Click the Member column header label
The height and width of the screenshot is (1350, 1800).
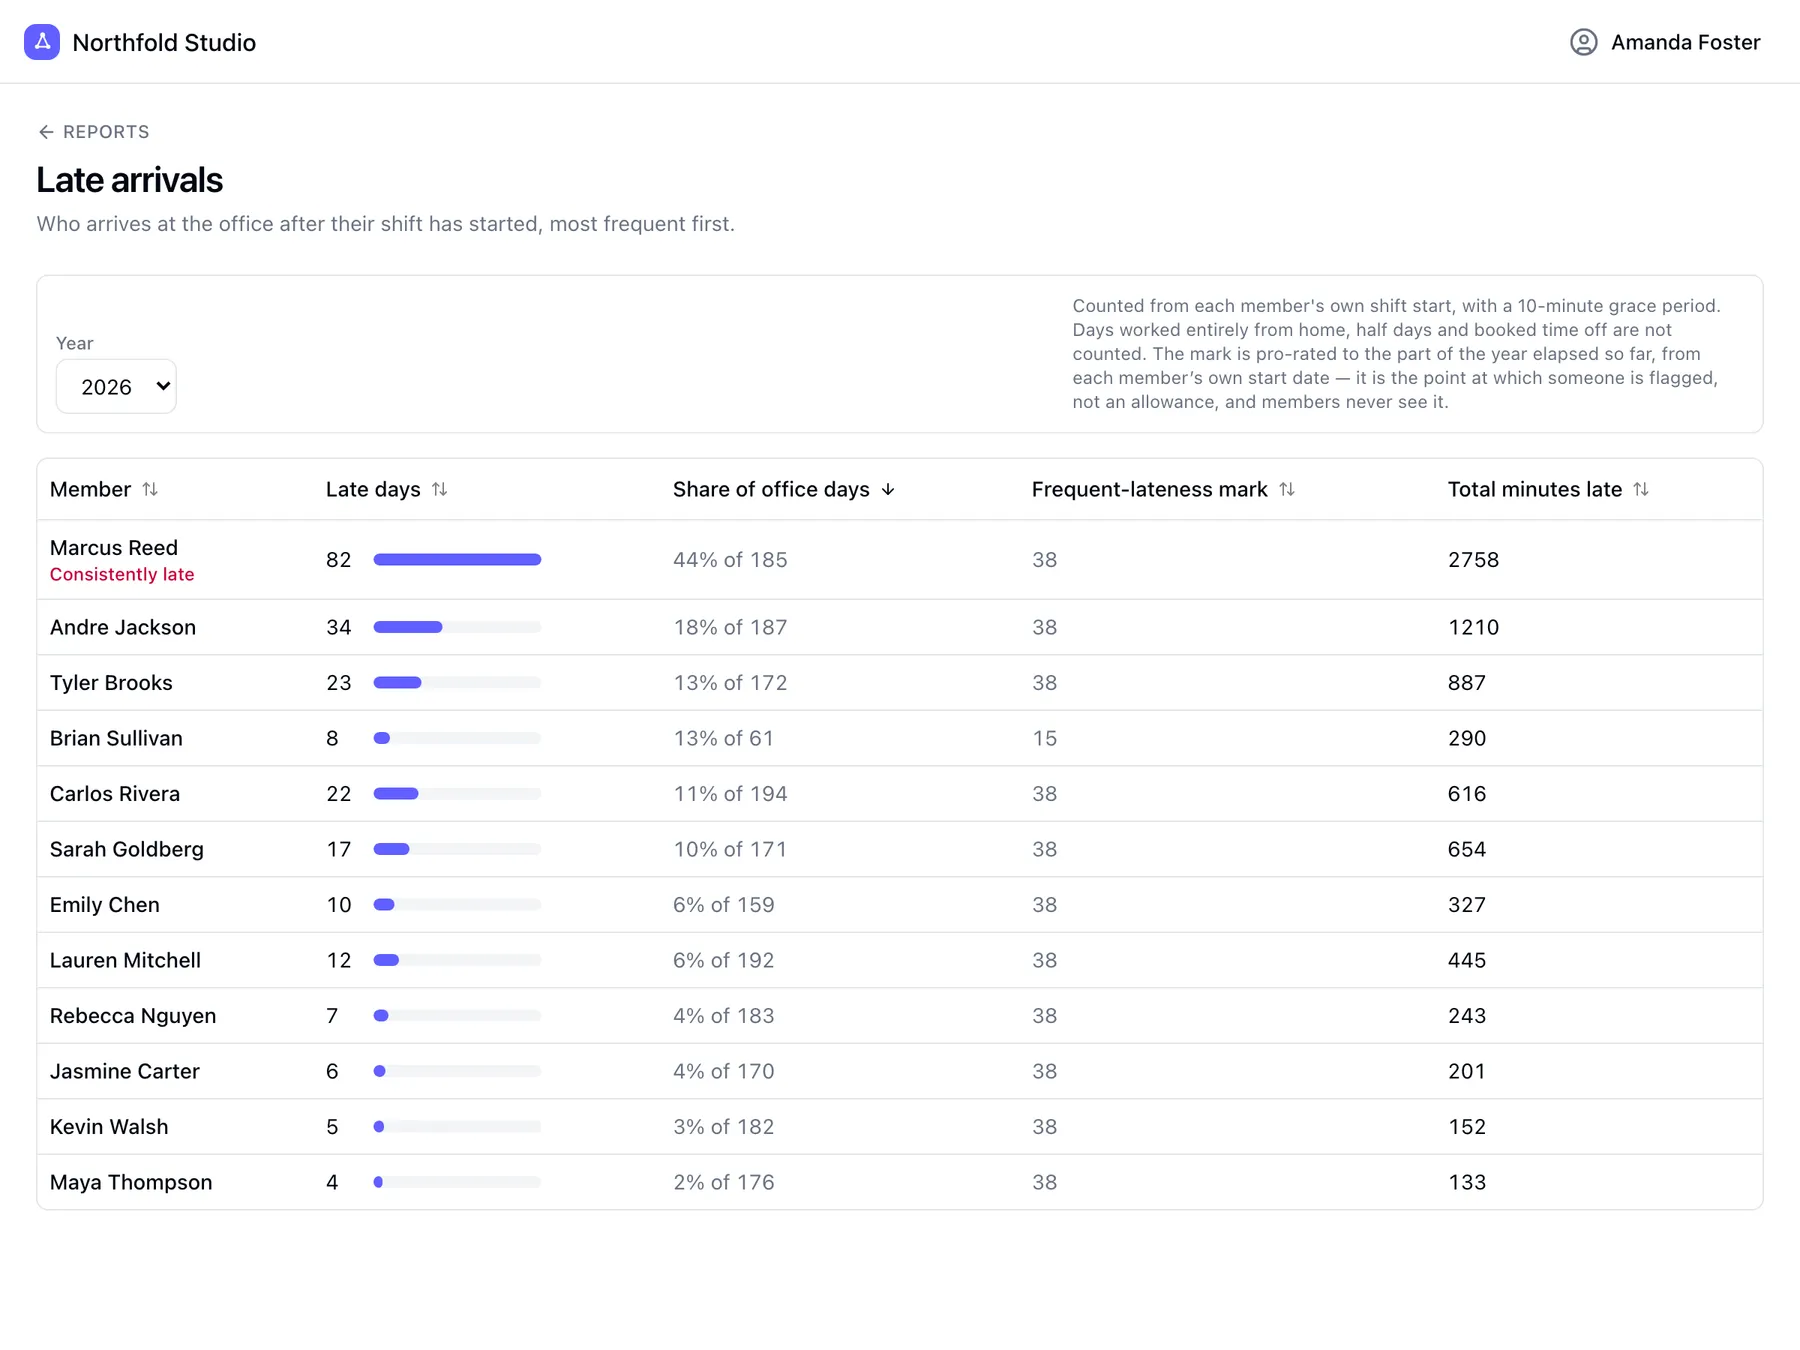tap(90, 489)
